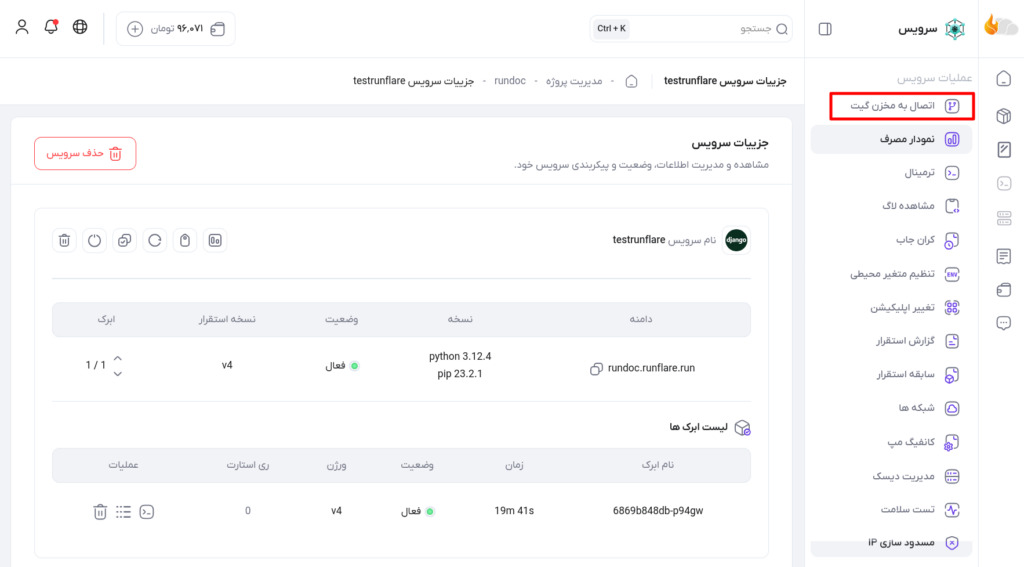Screen dimensions: 1024x567
Task: Open اتصال به مخزن گیت menu item
Action: 902,106
